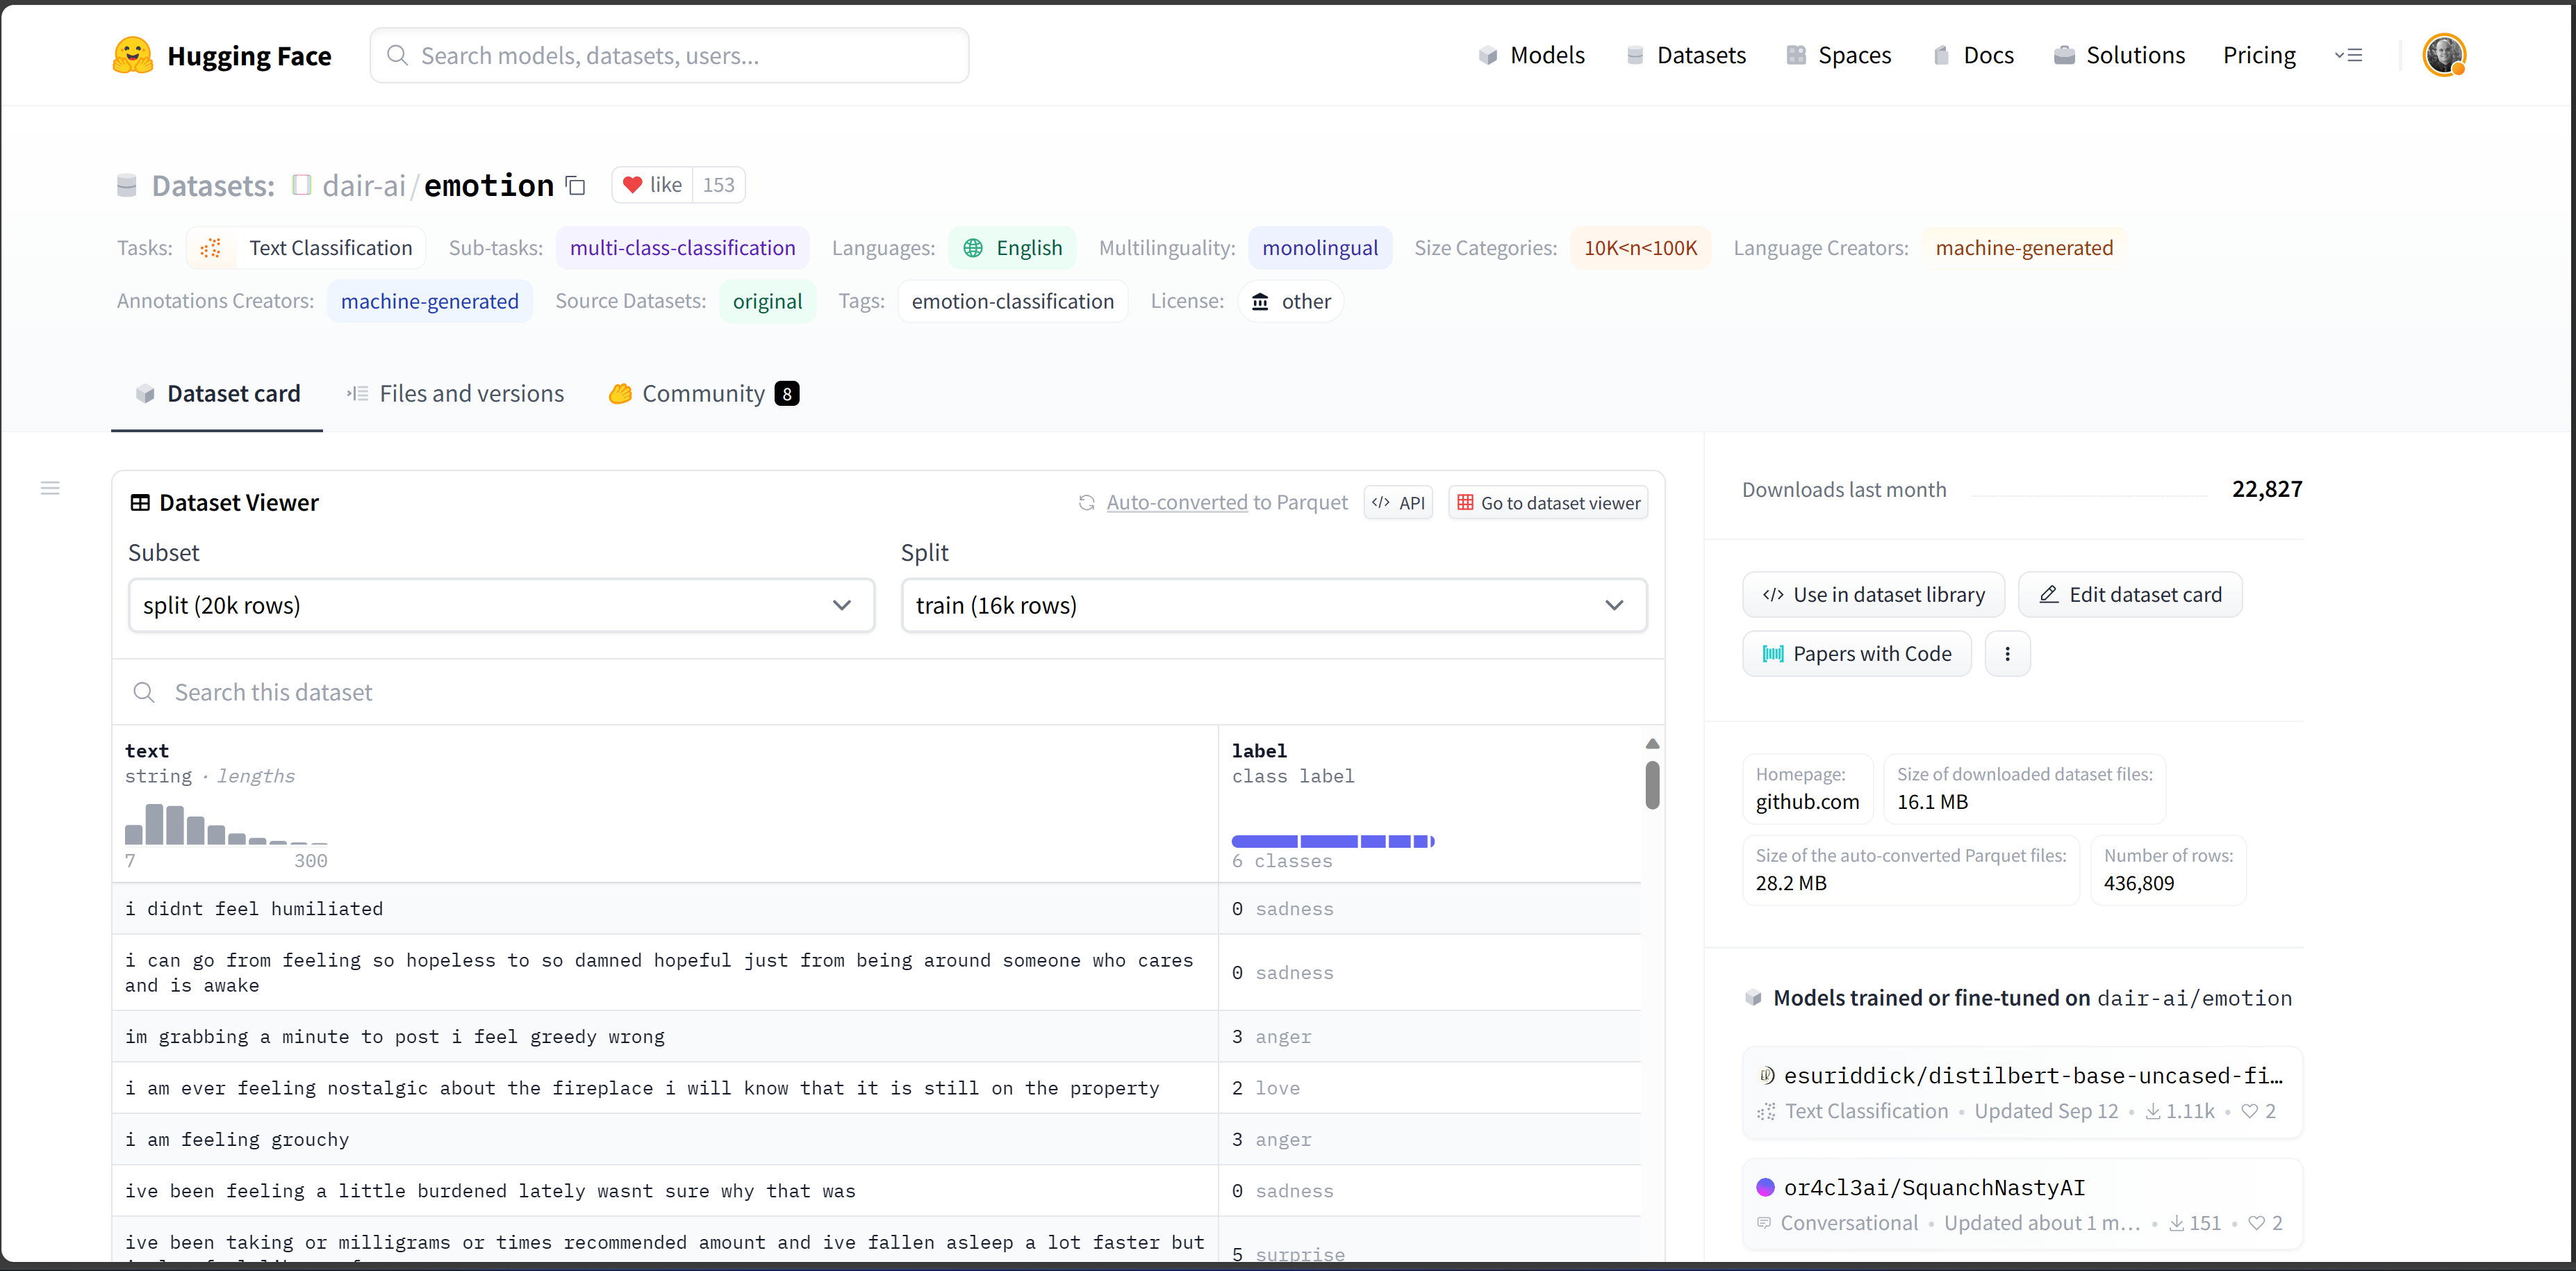Click the text length histogram
Screen dimensions: 2576x1271
pos(226,824)
